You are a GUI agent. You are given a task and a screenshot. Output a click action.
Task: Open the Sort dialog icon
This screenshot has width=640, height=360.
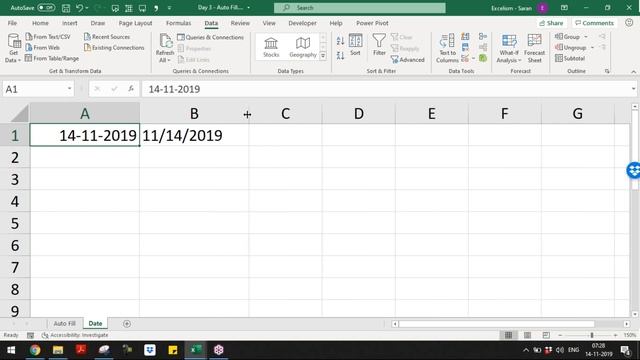[355, 44]
